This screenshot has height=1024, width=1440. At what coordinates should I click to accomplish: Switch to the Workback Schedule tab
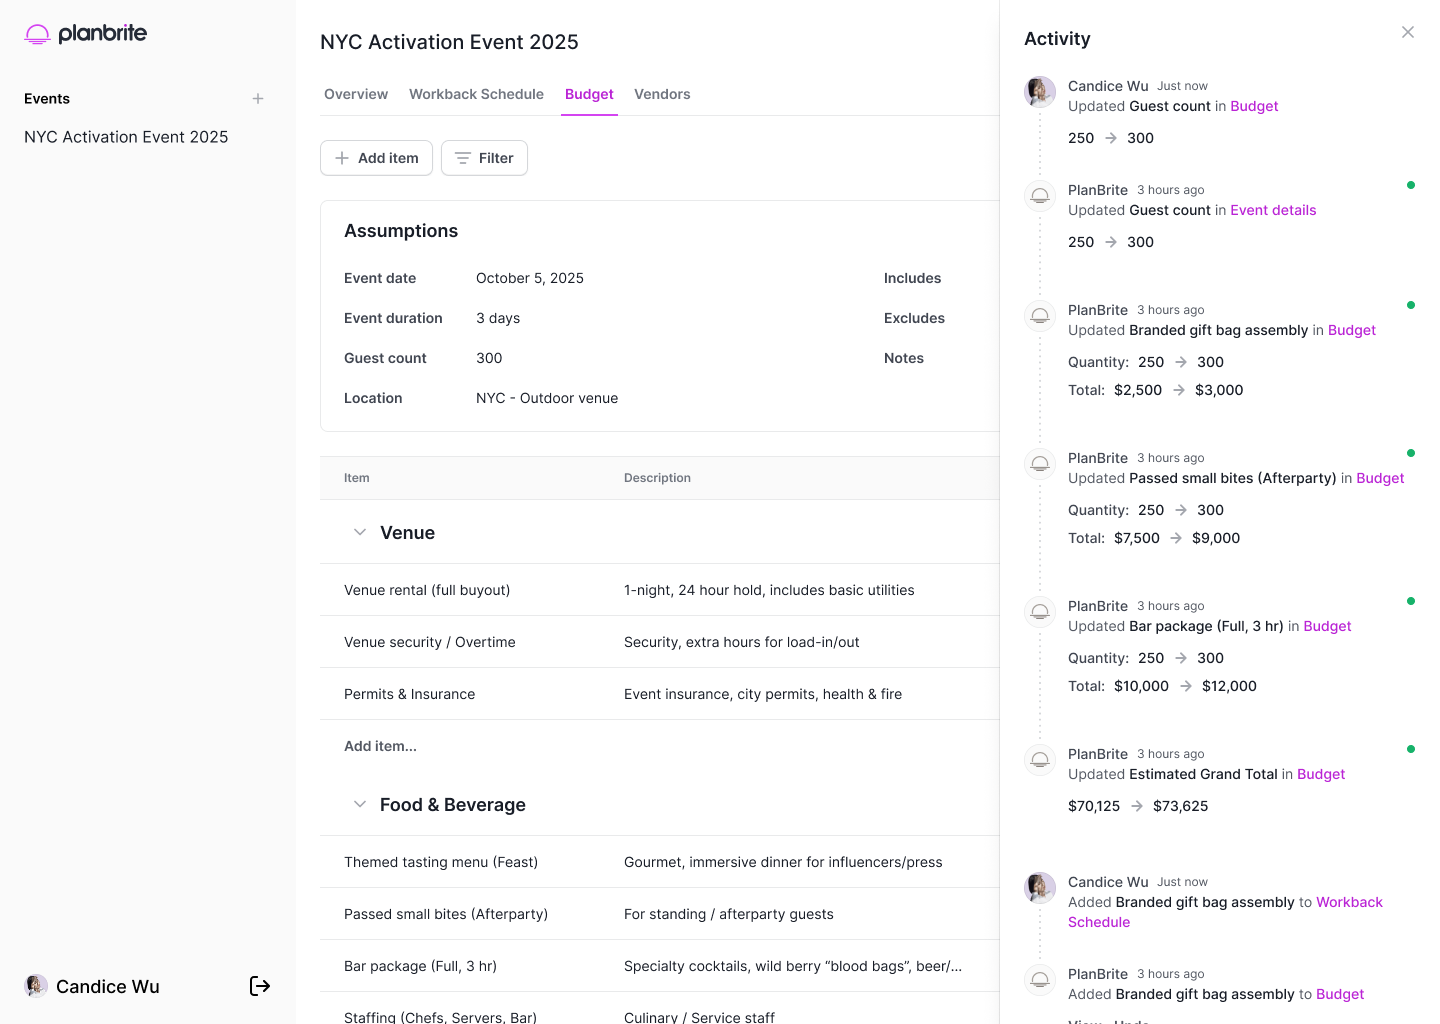coord(476,94)
